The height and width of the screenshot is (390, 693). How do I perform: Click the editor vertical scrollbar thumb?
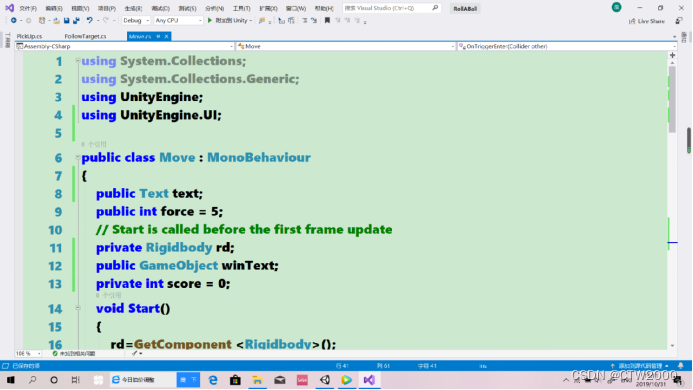[x=672, y=99]
